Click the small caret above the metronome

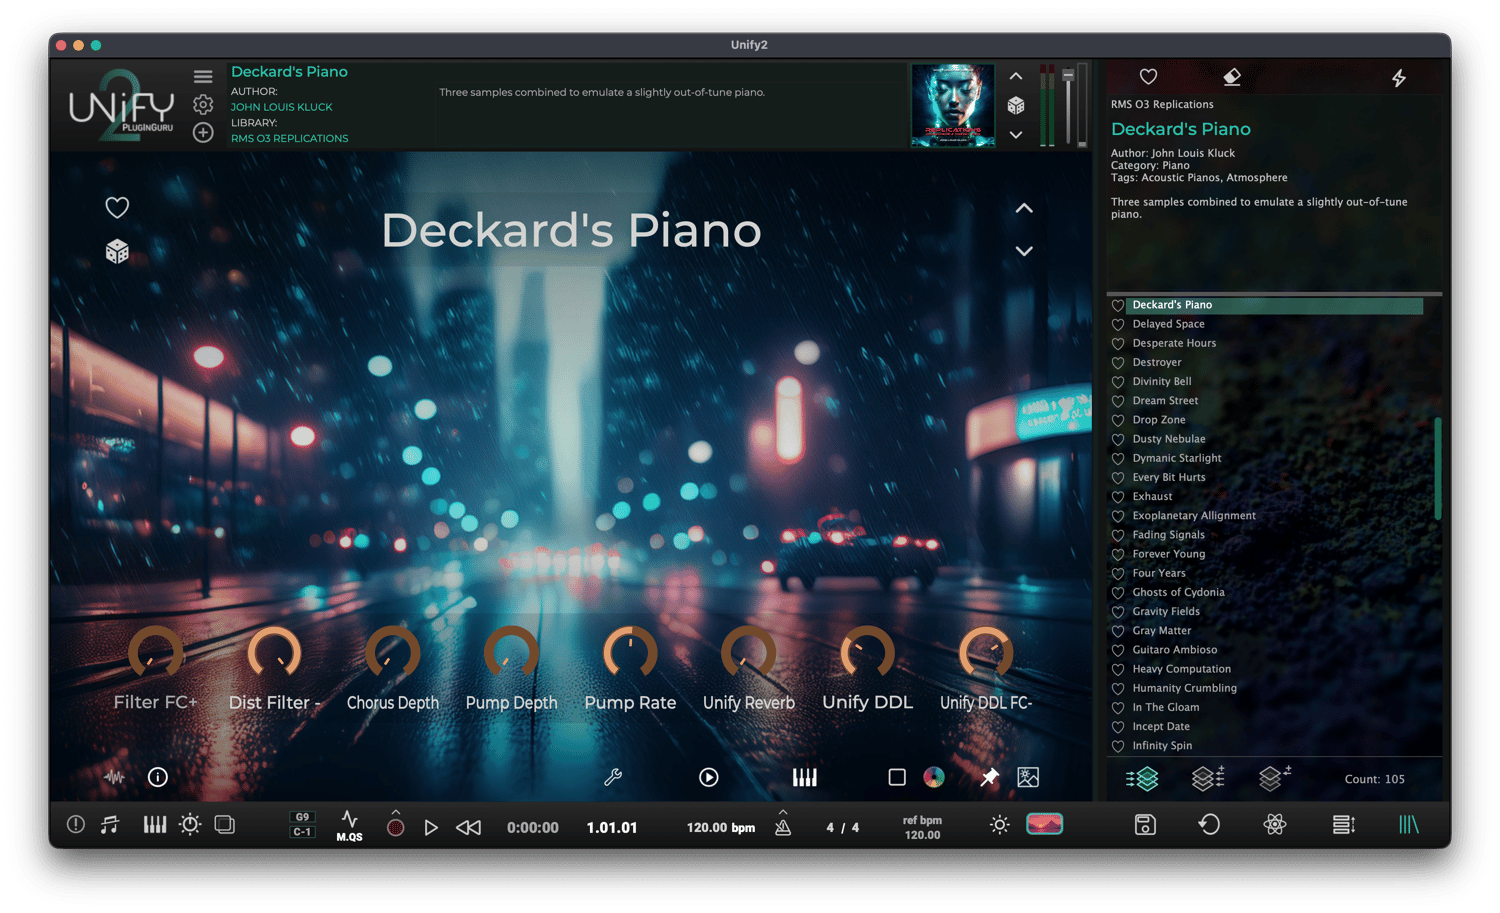click(x=783, y=812)
